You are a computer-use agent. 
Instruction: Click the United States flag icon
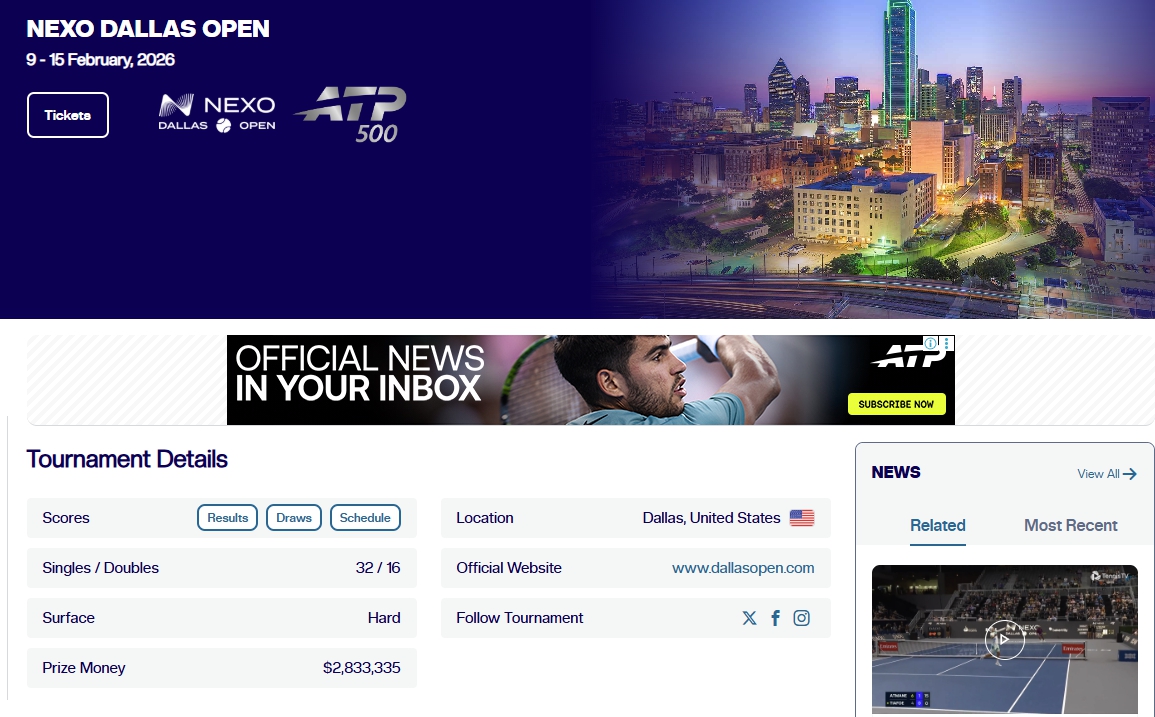pos(802,518)
